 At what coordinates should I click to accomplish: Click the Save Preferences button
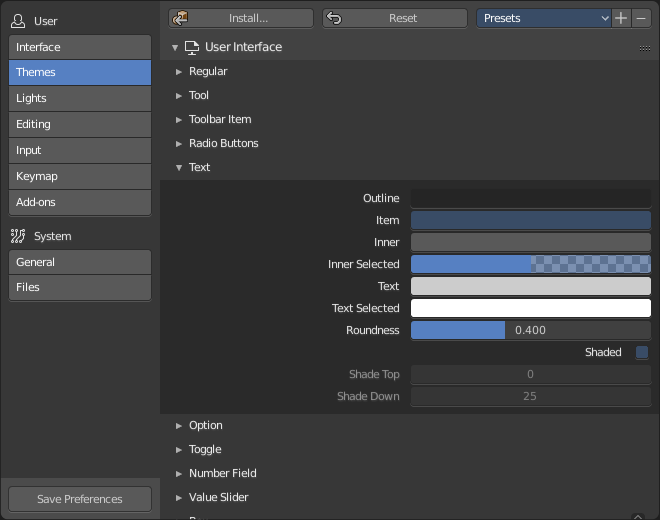click(80, 499)
